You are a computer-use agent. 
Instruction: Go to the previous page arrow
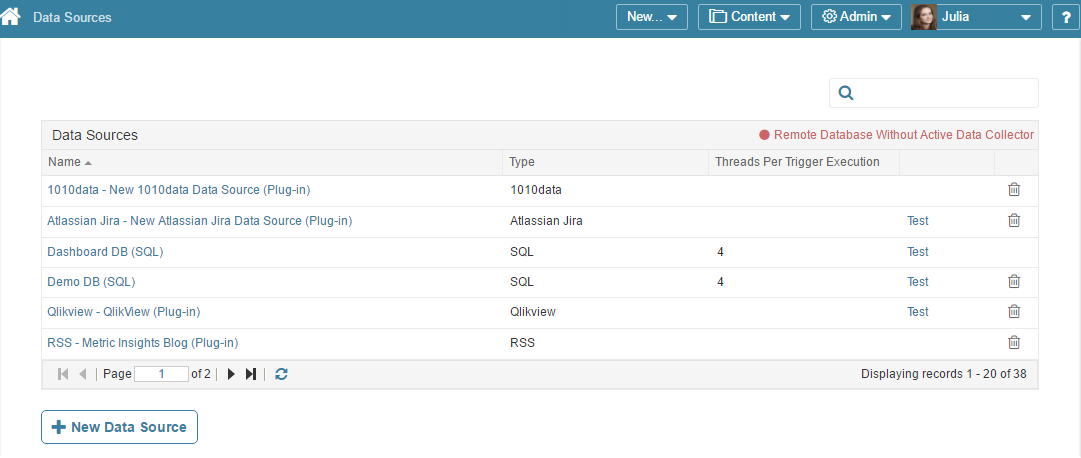point(83,374)
